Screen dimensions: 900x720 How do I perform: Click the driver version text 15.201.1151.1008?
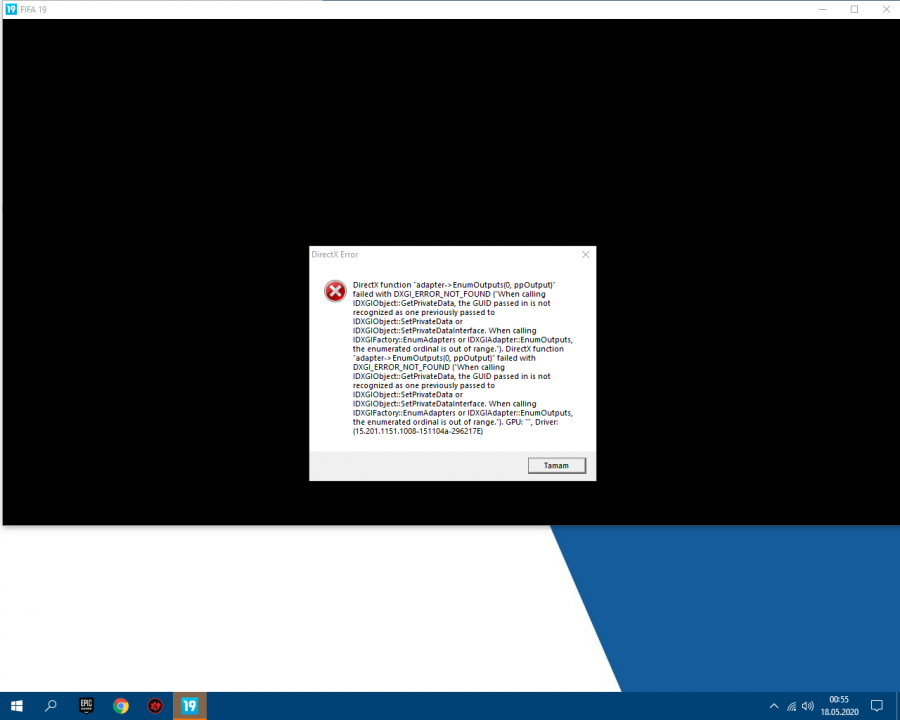coord(417,431)
